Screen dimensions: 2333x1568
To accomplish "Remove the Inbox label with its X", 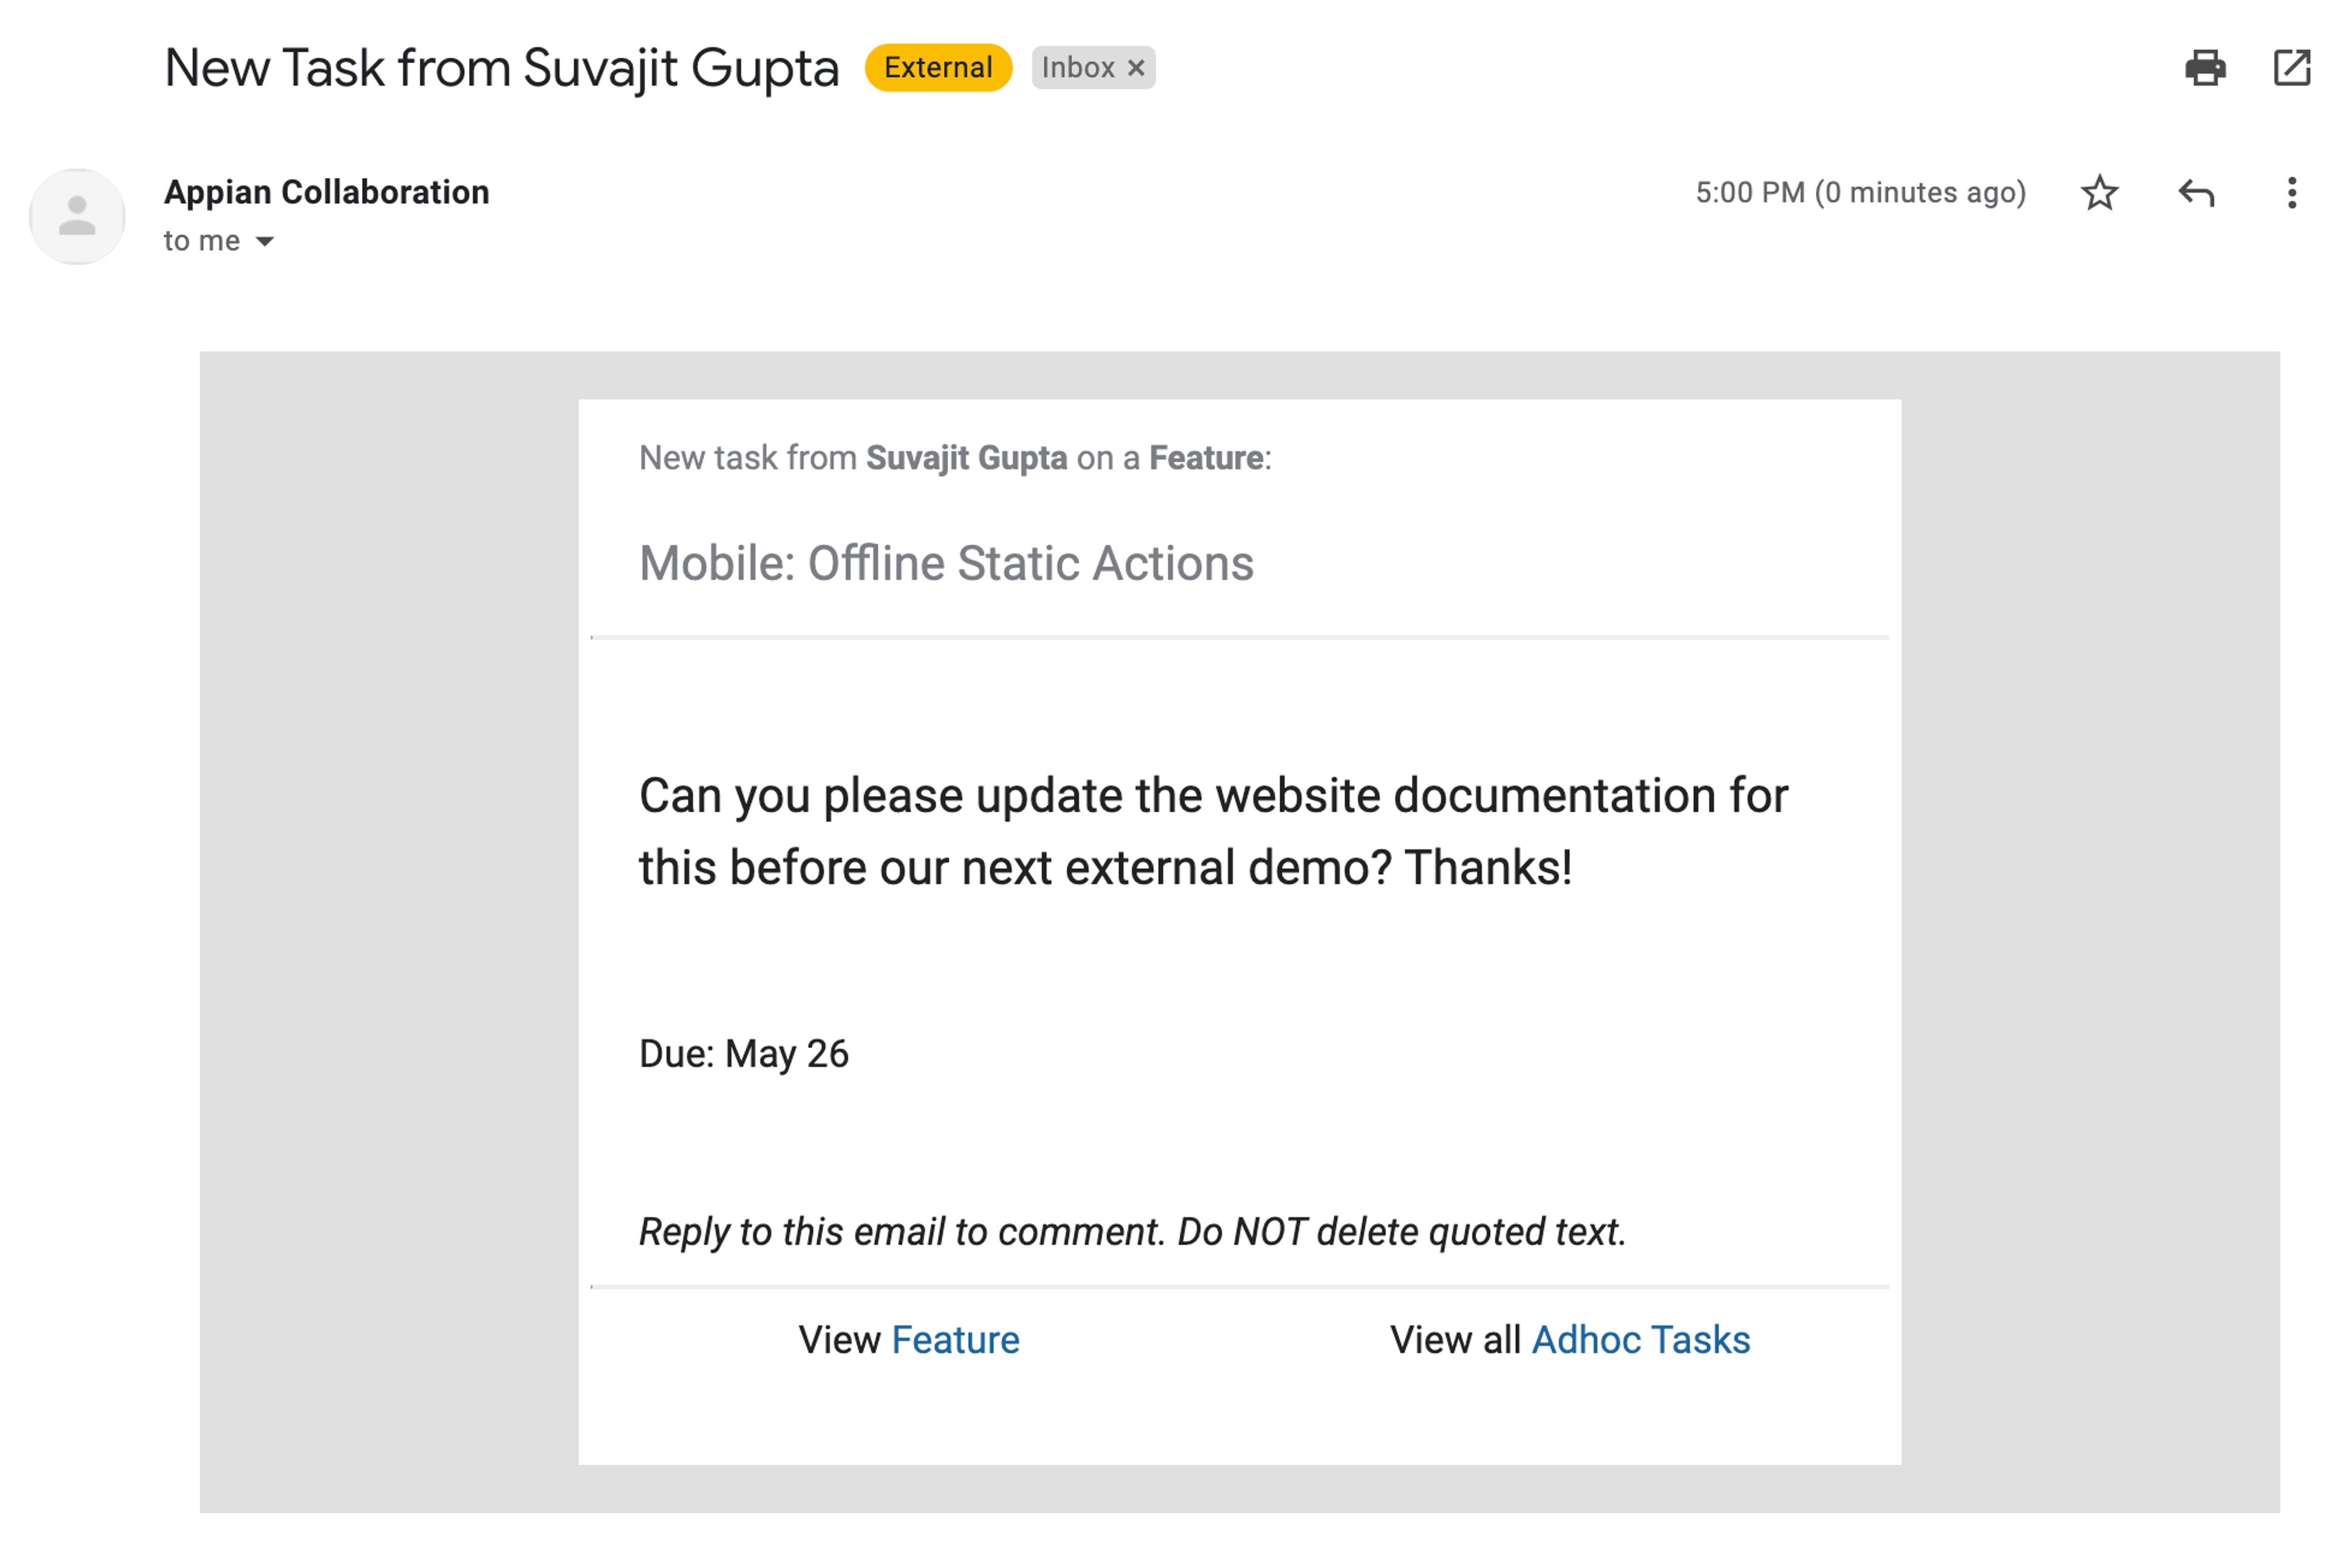I will tap(1135, 68).
